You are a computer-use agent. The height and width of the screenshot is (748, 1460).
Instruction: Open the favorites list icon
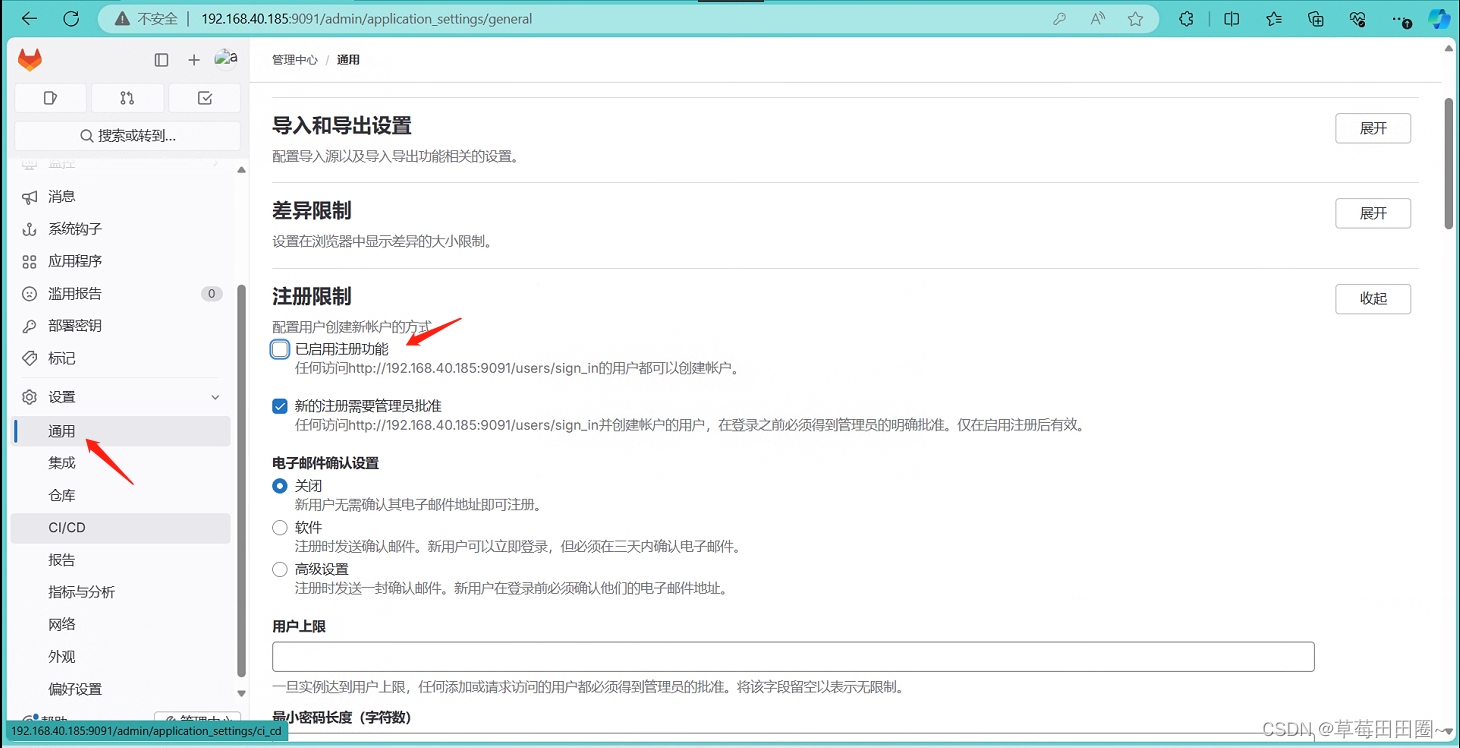click(1274, 19)
